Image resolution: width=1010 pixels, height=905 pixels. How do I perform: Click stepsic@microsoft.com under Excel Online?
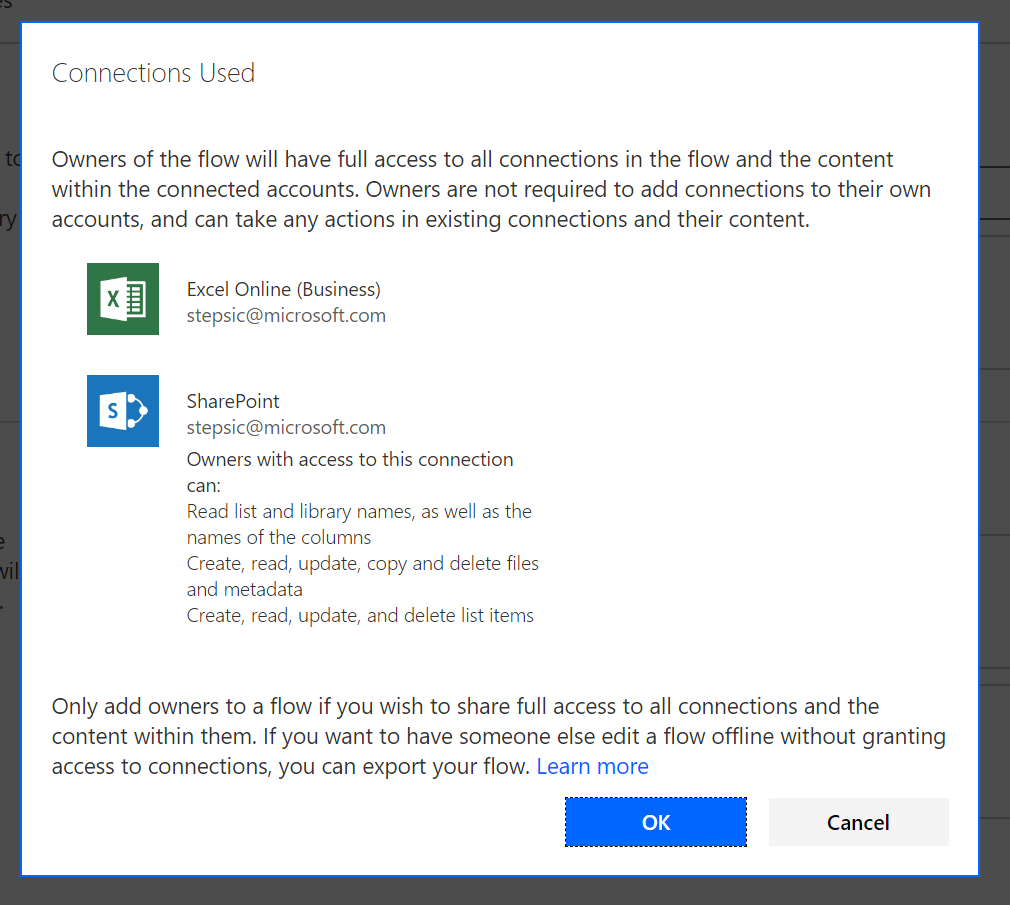[285, 314]
